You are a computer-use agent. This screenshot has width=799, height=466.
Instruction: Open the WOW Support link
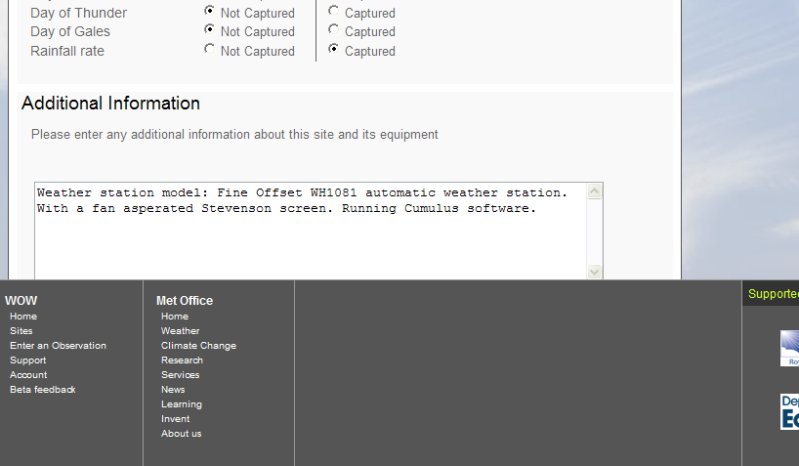pos(28,360)
